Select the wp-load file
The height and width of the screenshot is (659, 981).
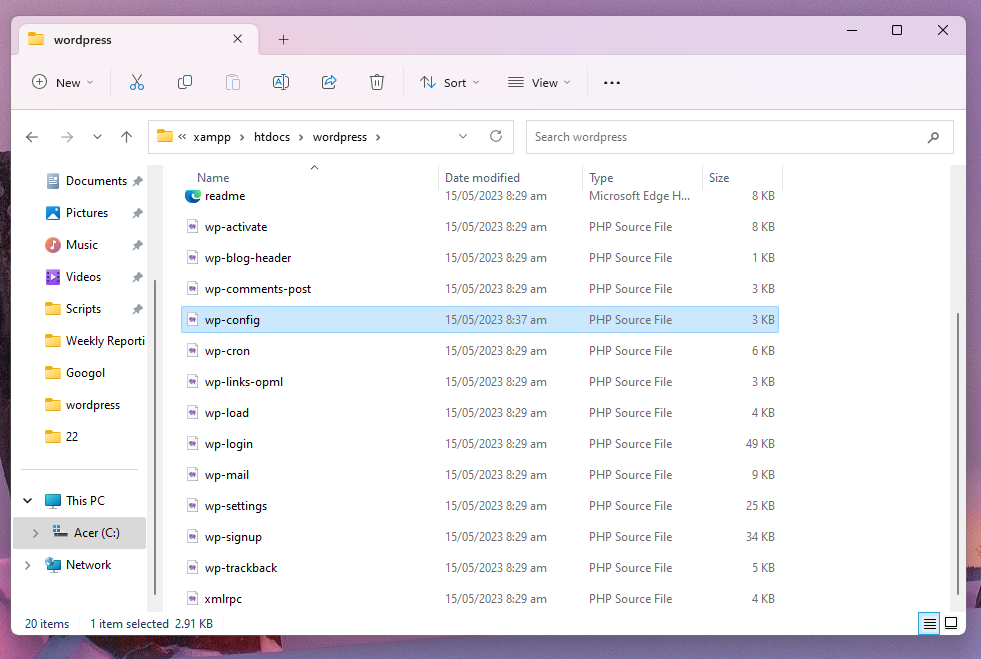(480, 413)
